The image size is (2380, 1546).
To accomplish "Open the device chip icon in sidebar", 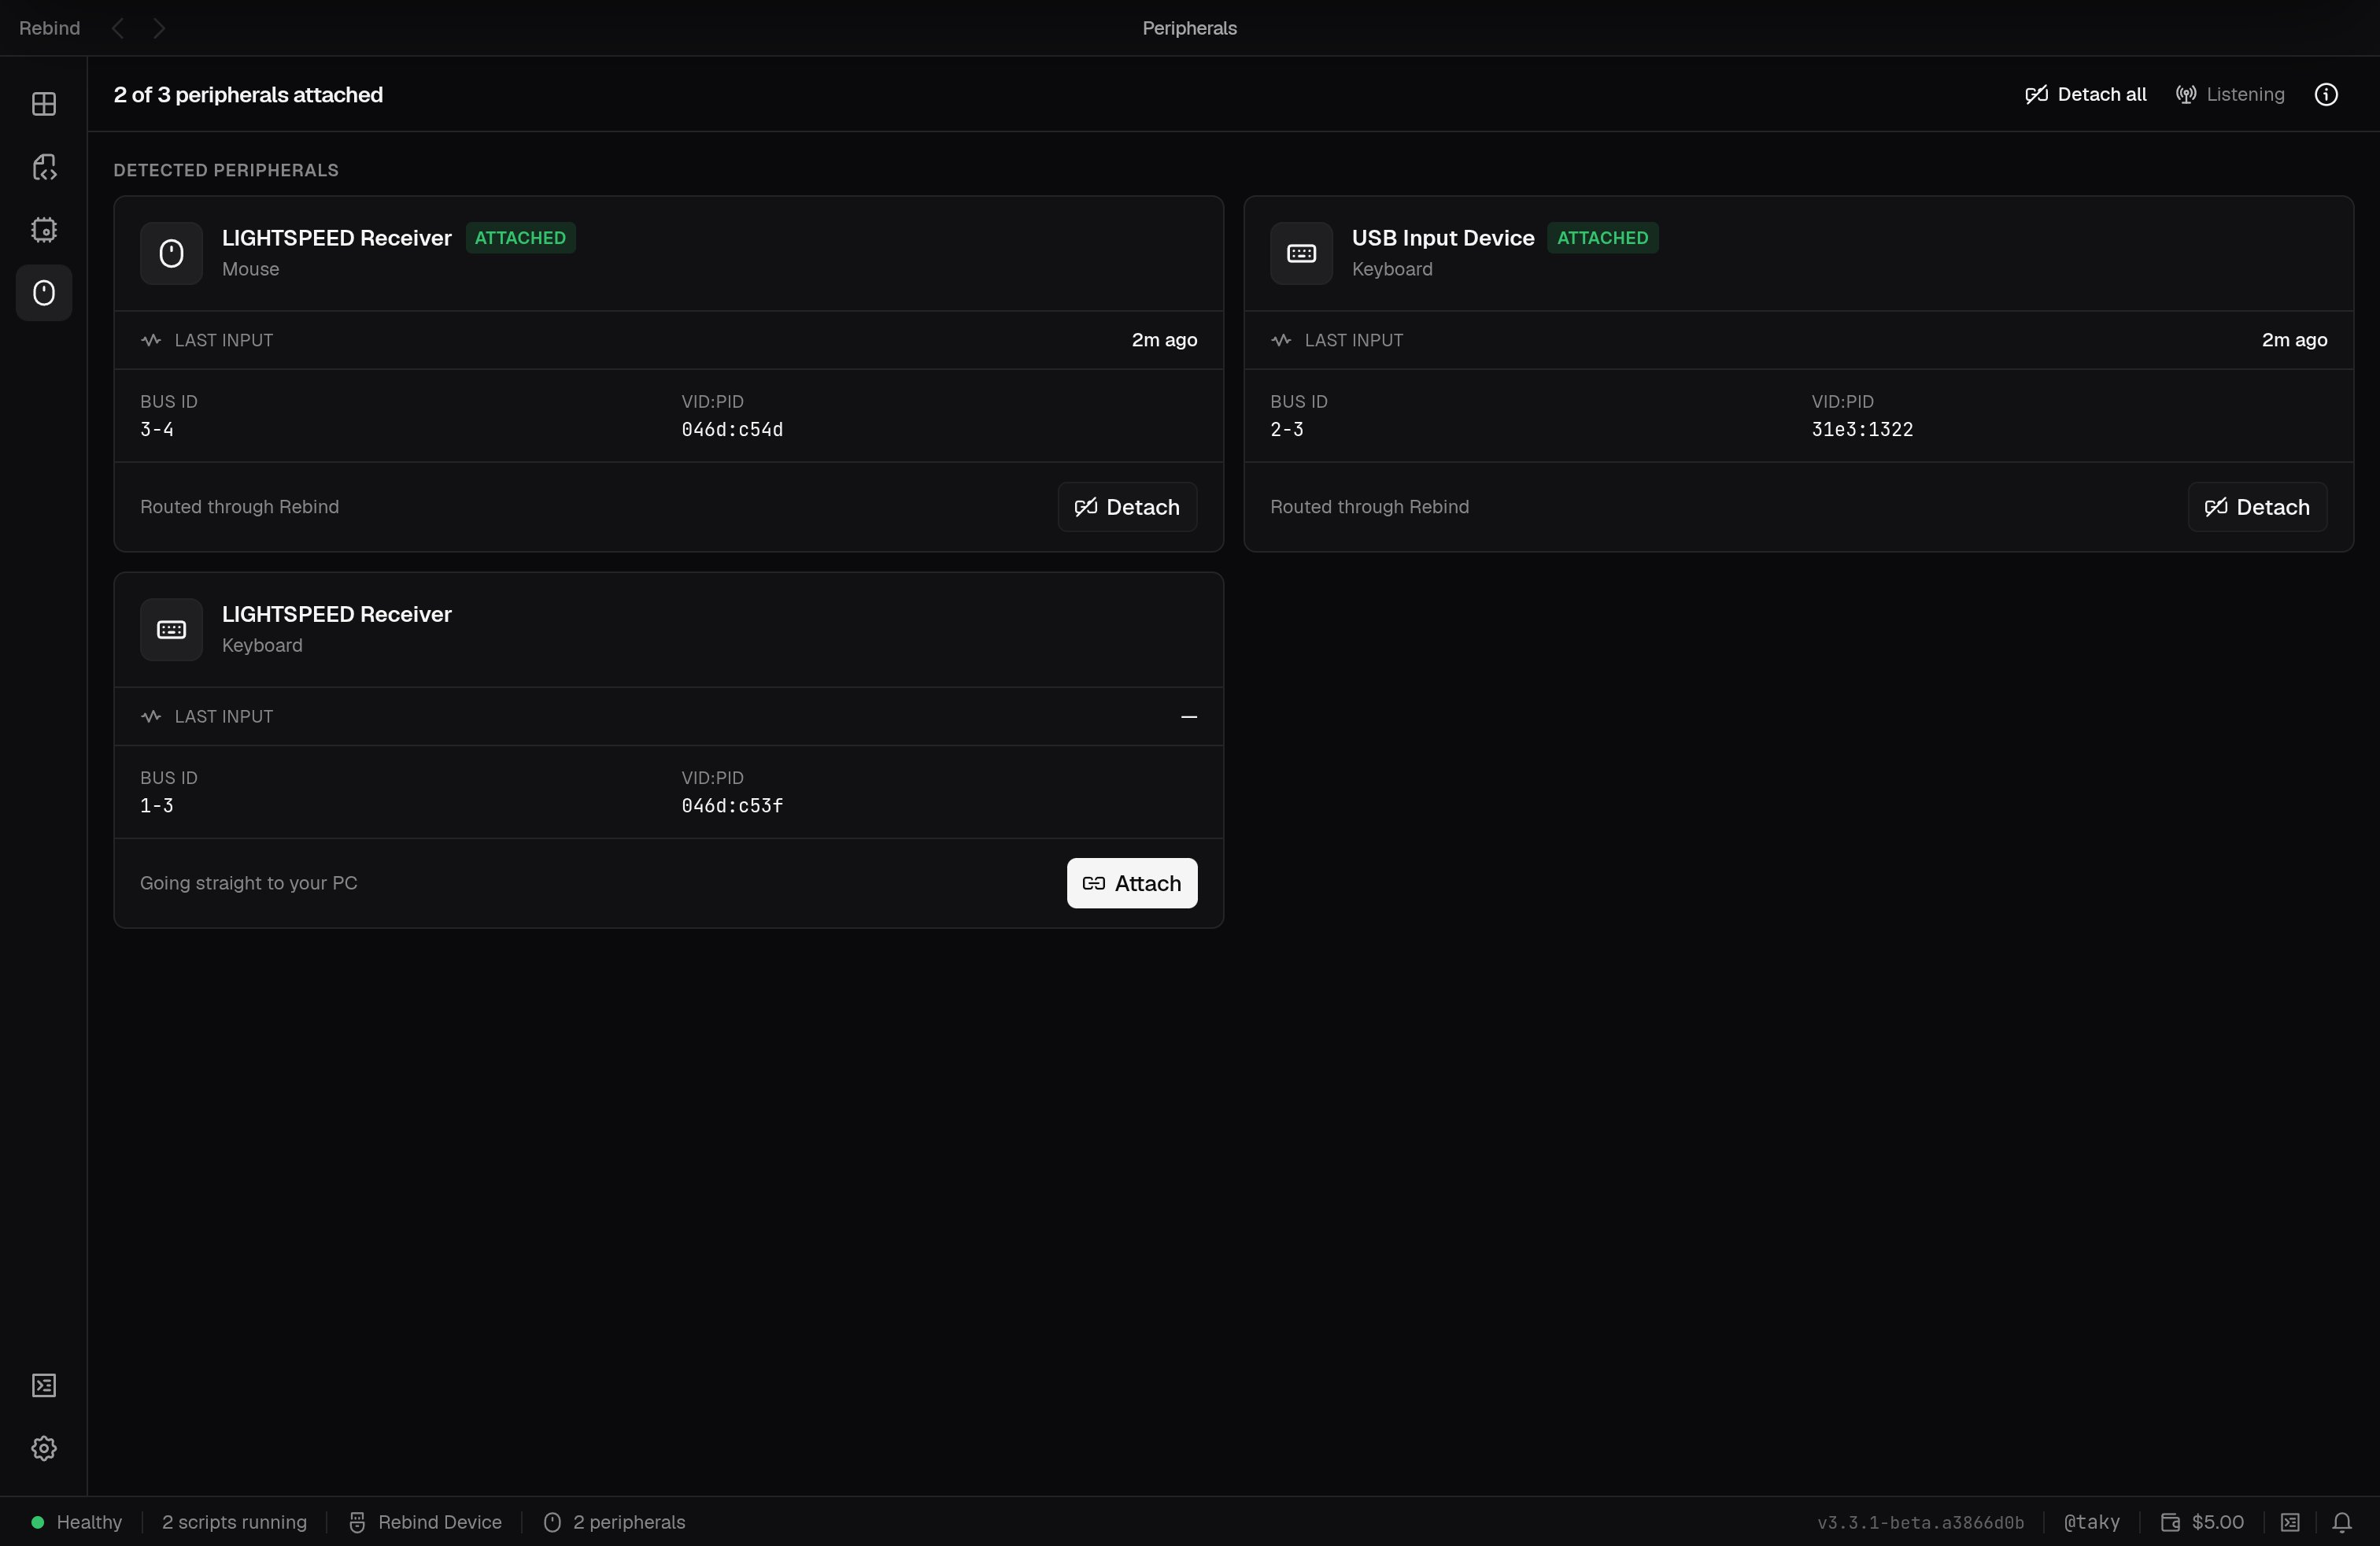I will [44, 230].
